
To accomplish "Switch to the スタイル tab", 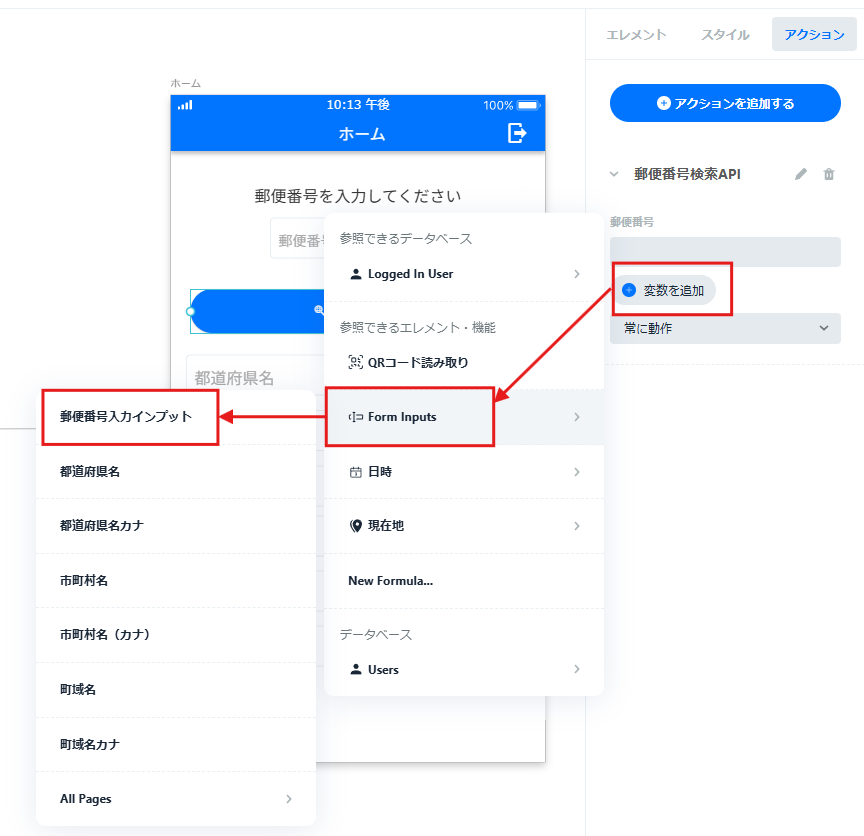I will tap(725, 34).
